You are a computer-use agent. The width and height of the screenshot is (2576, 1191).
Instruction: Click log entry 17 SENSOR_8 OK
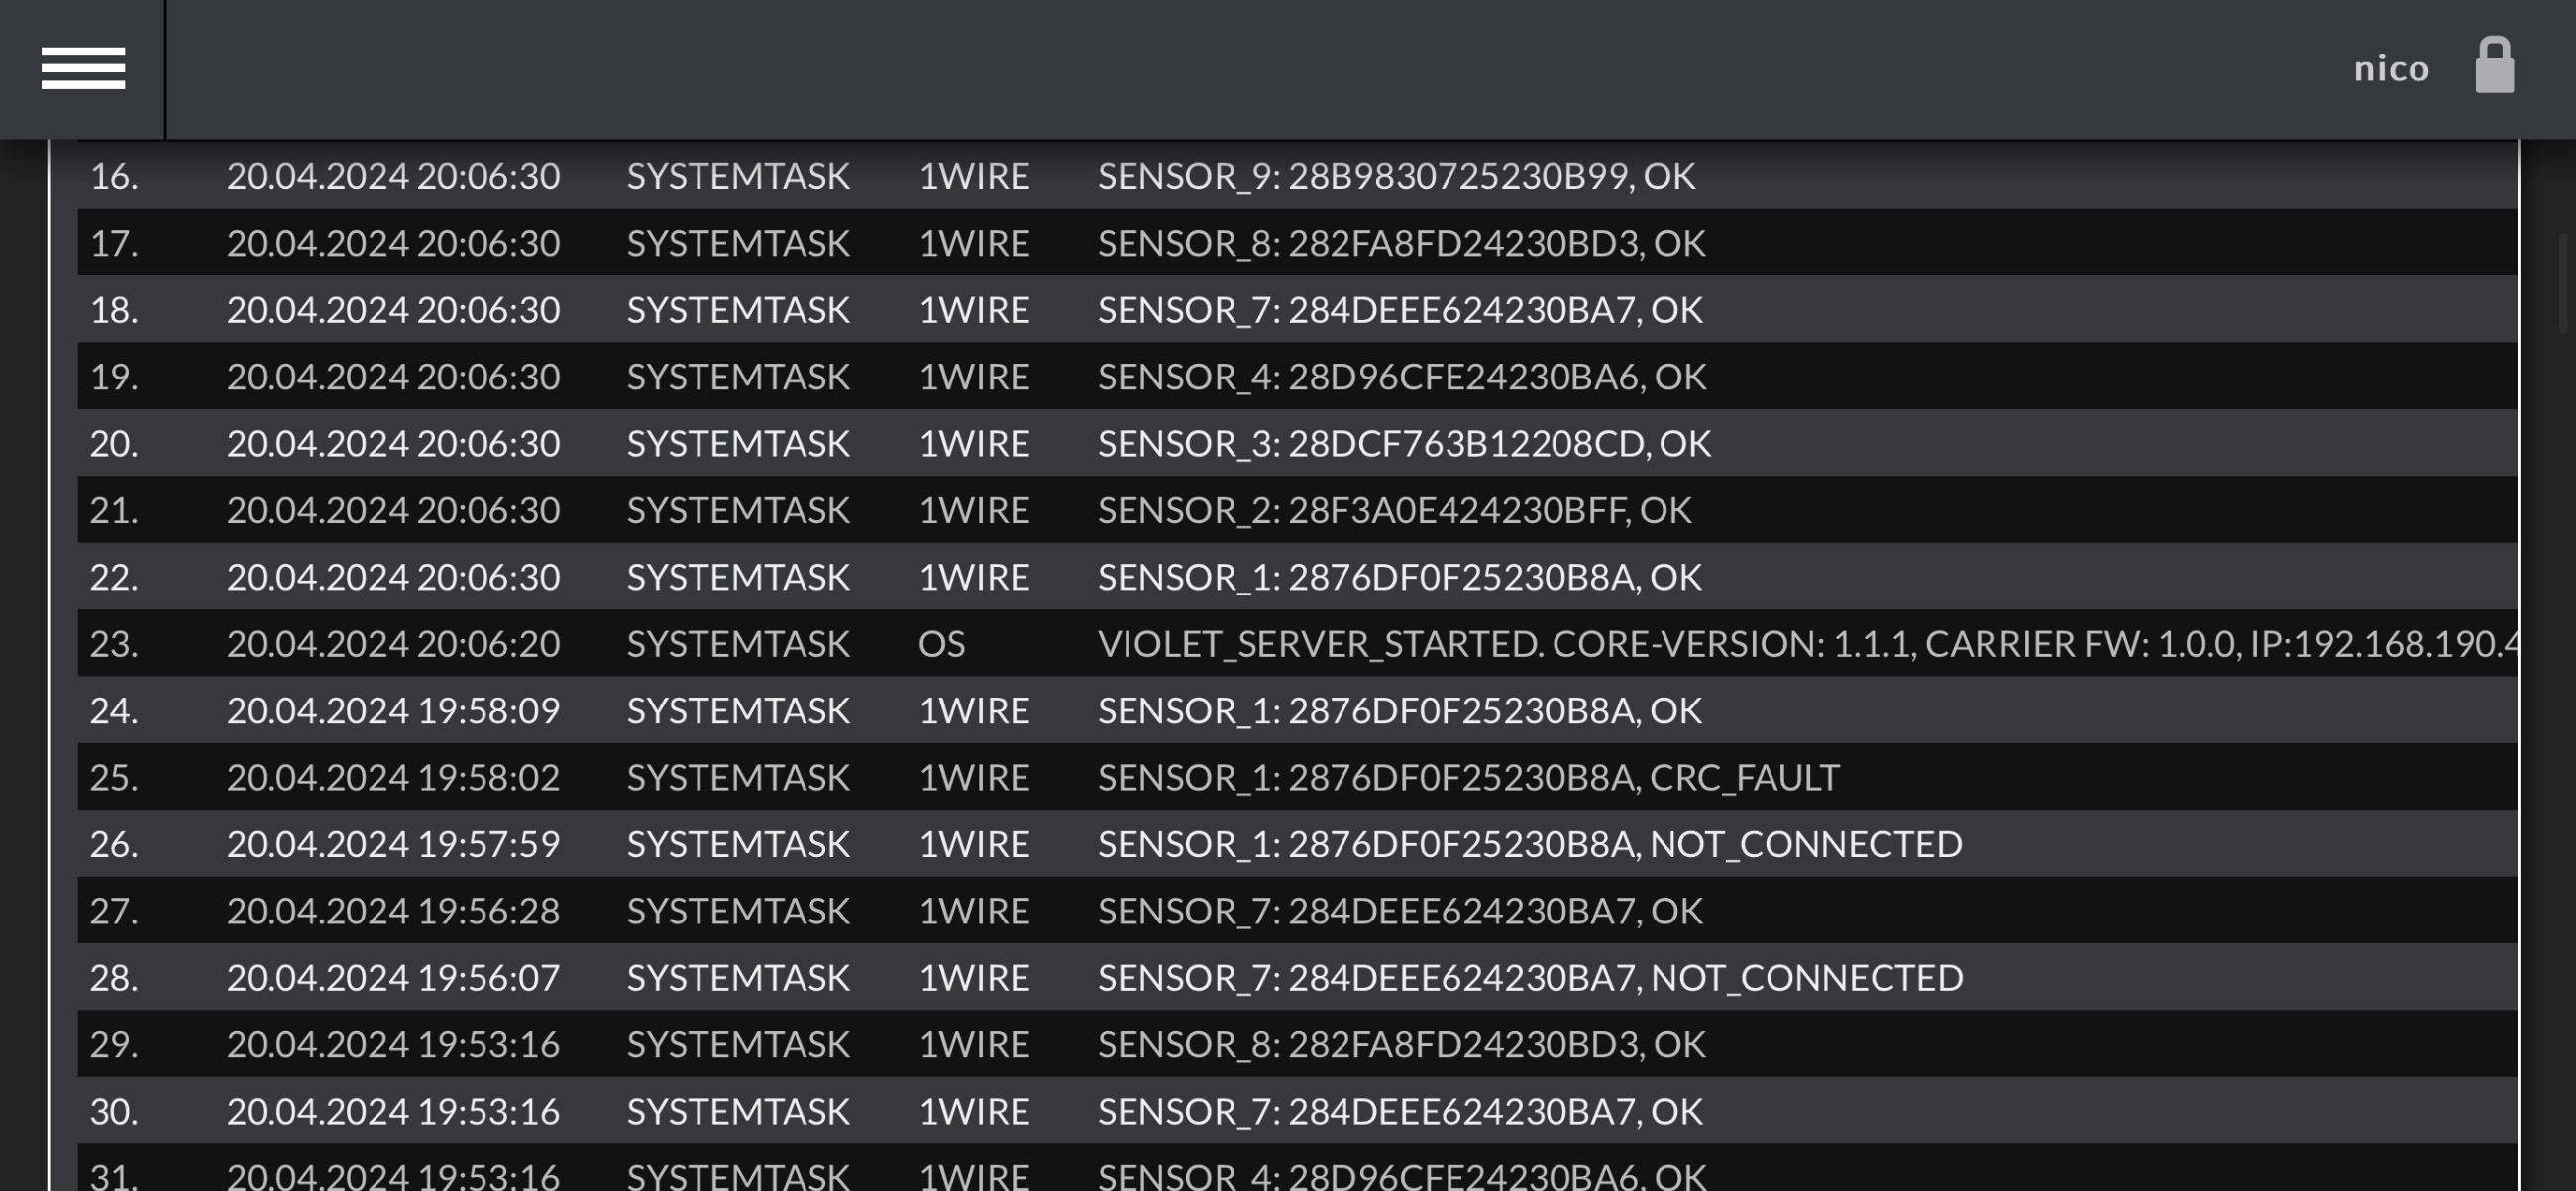click(1297, 243)
